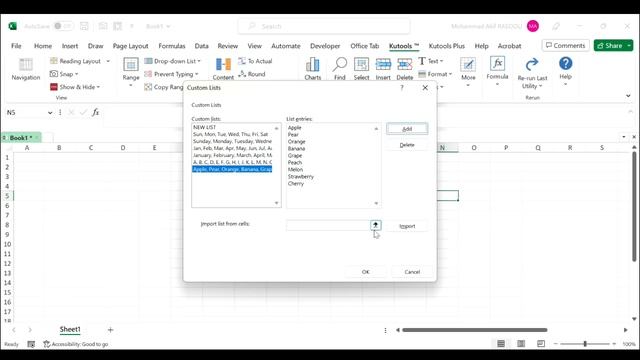Select column O header

click(474, 148)
